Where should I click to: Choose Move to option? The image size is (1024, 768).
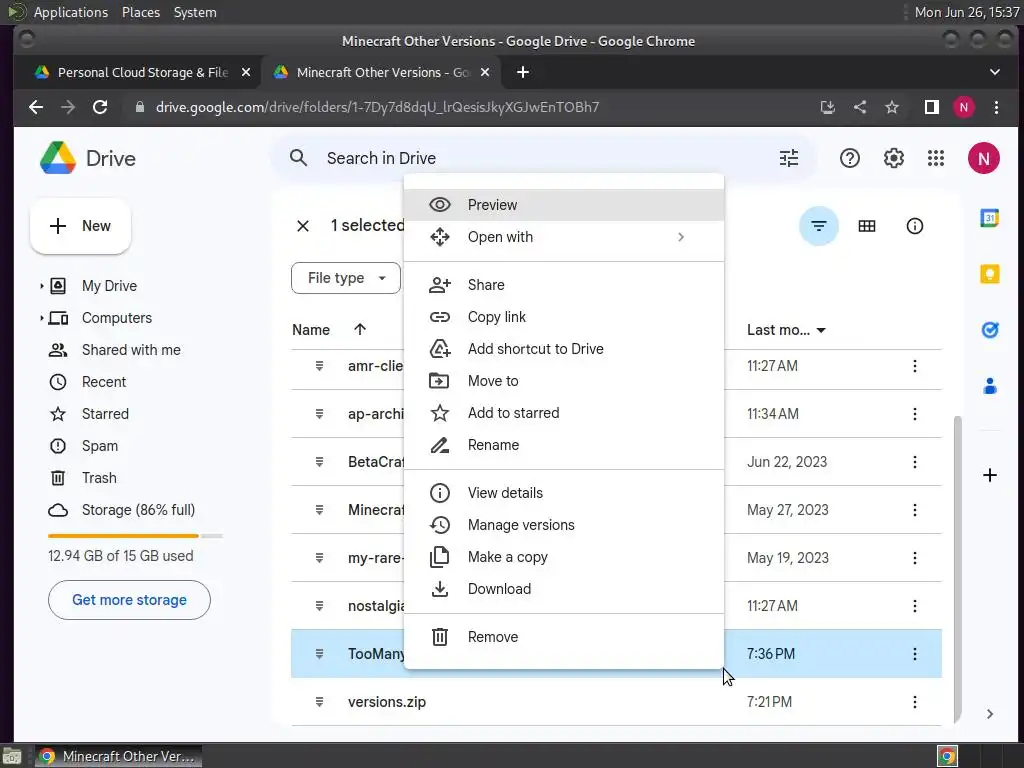point(564,381)
